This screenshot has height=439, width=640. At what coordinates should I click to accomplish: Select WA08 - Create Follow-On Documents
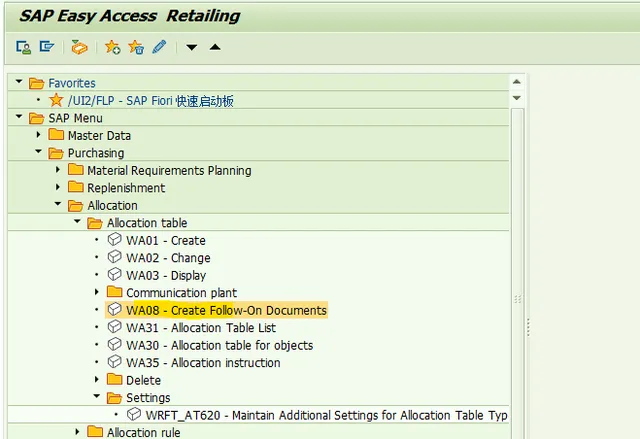pyautogui.click(x=225, y=310)
